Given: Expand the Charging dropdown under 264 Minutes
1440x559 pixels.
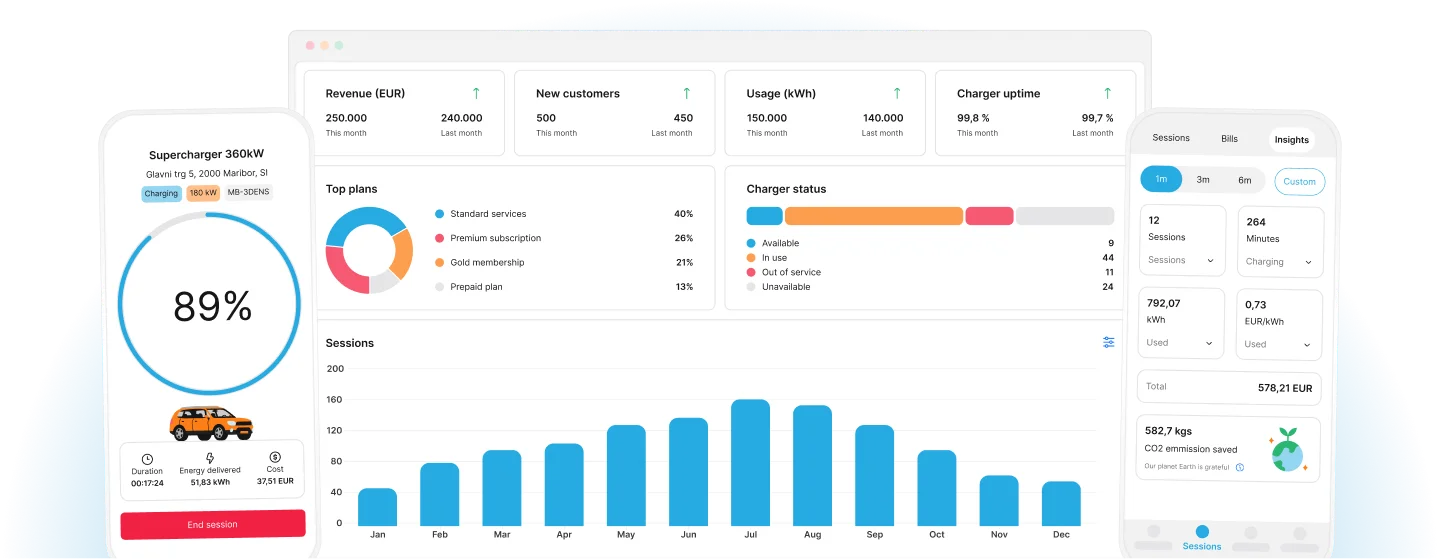Looking at the screenshot, I should [x=1279, y=262].
